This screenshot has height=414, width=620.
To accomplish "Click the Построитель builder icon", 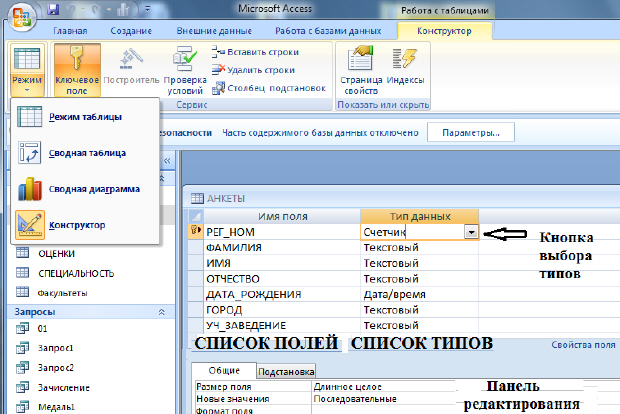I will pyautogui.click(x=130, y=60).
